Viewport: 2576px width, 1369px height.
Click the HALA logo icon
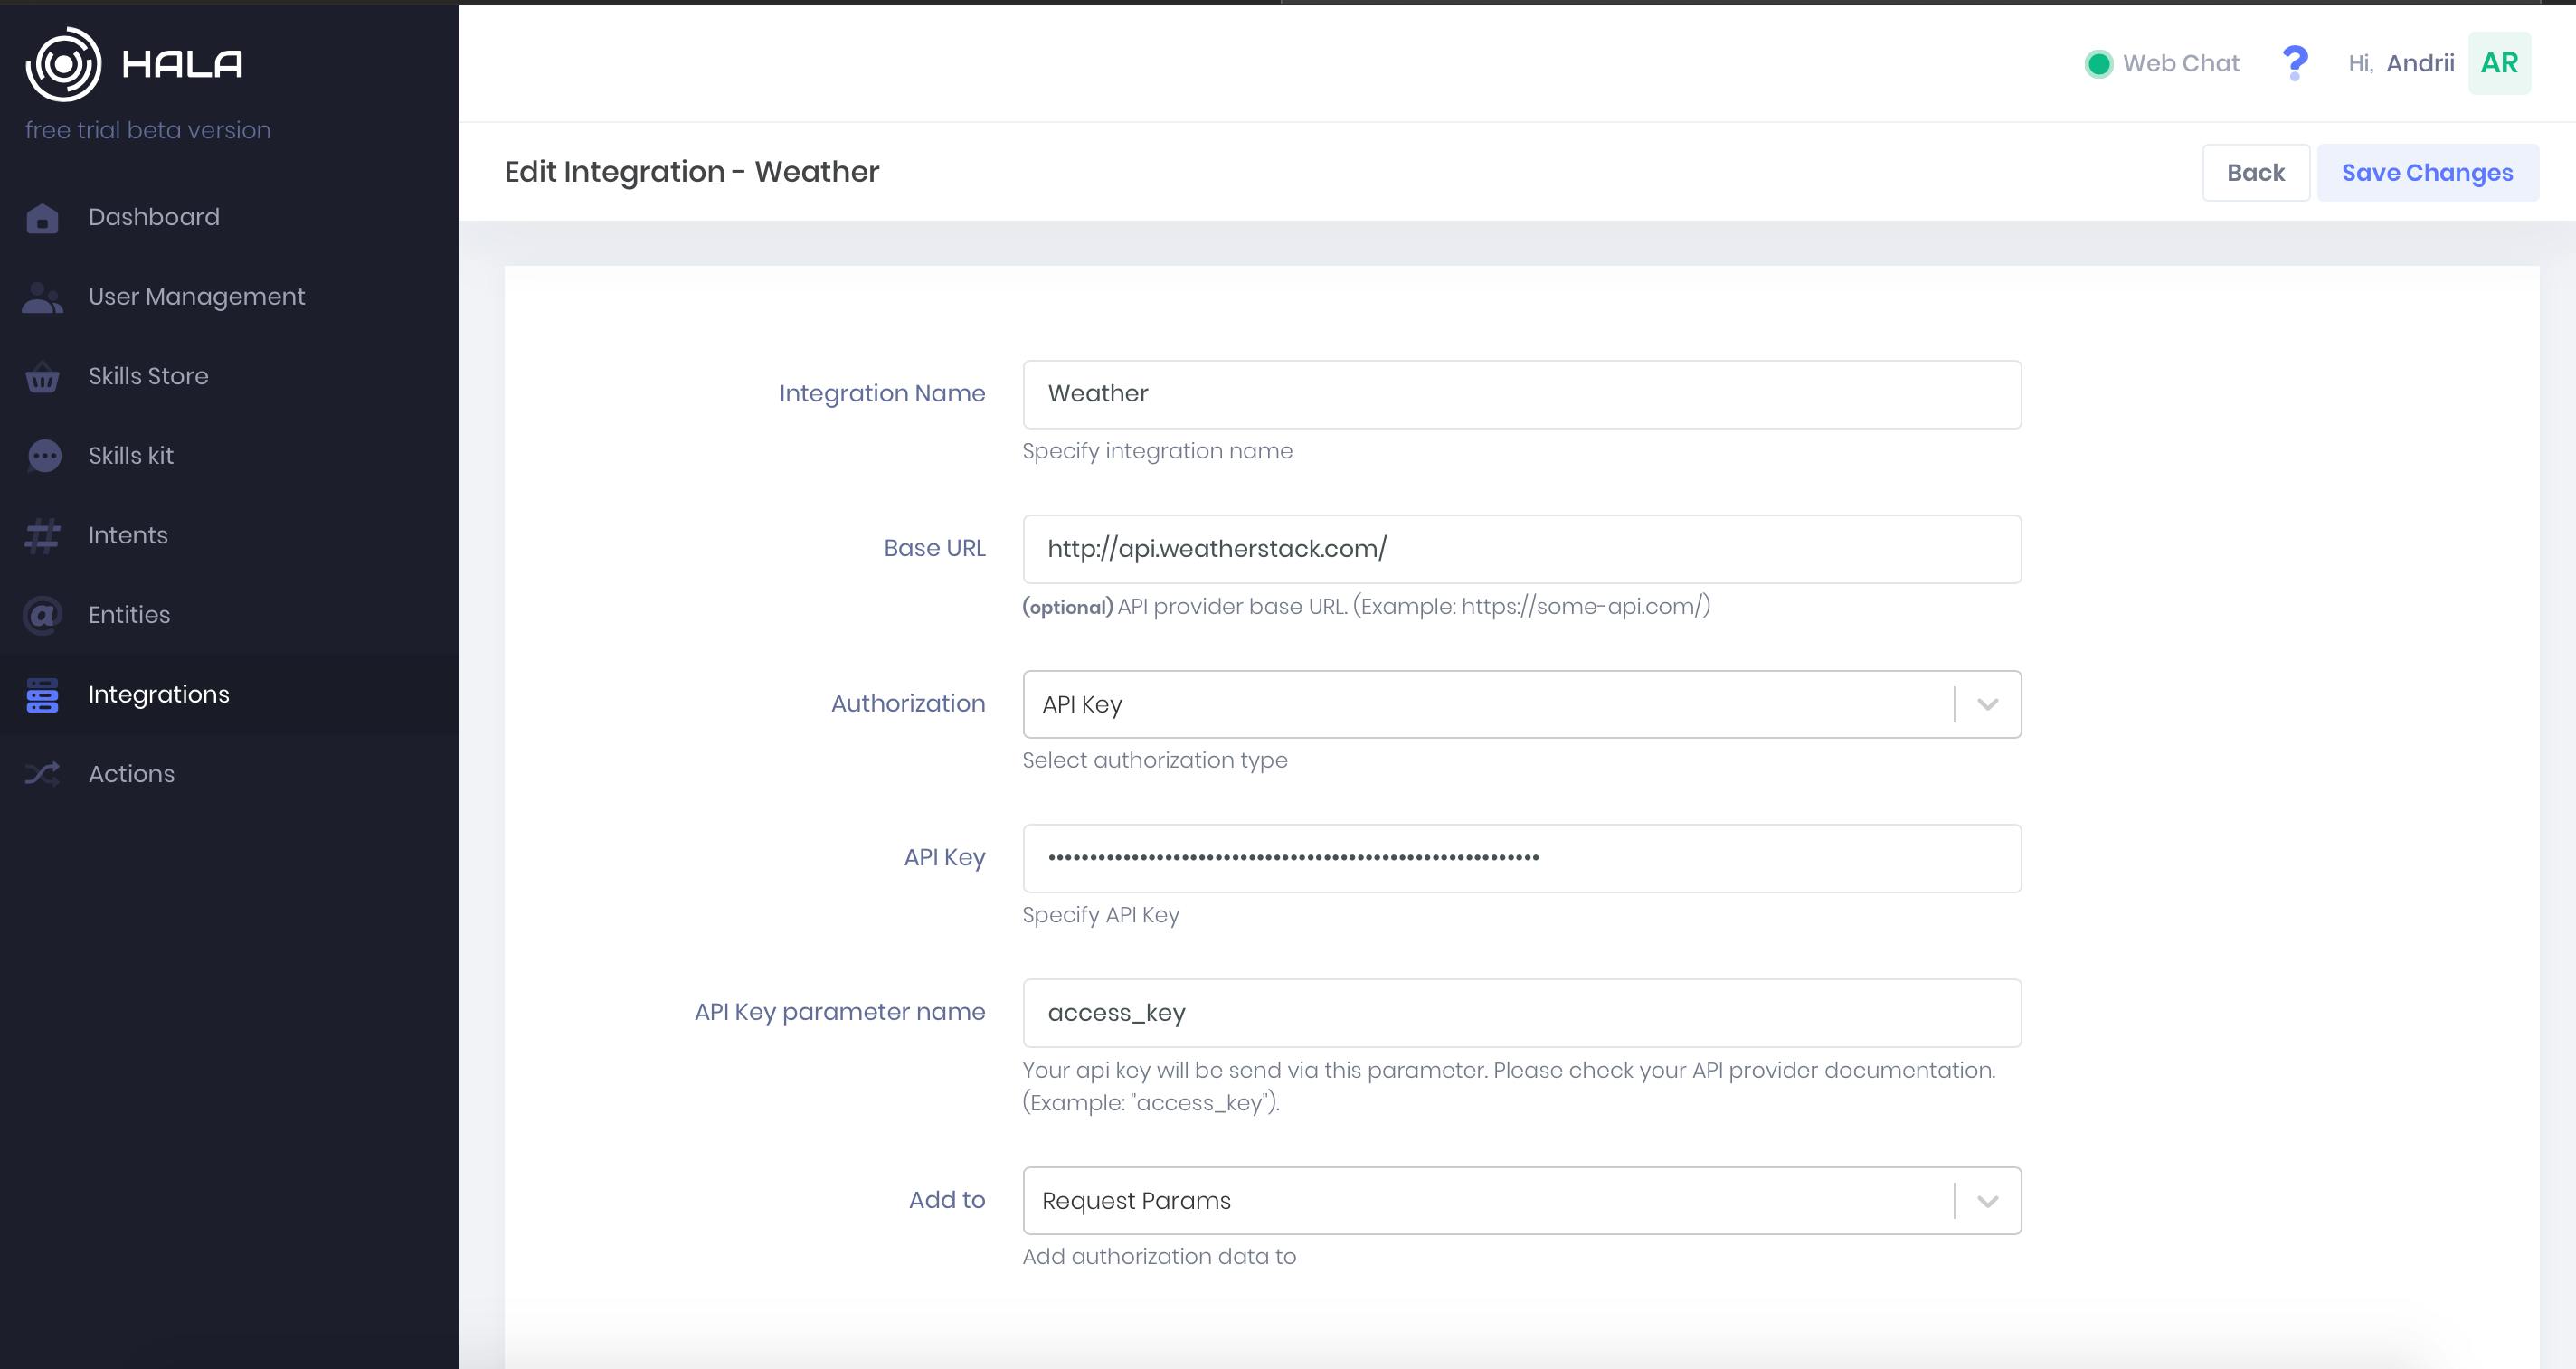coord(63,64)
